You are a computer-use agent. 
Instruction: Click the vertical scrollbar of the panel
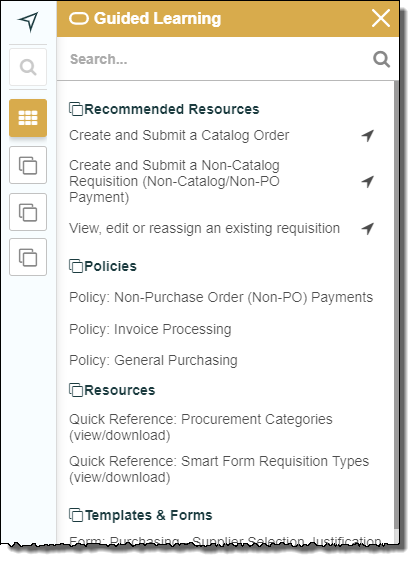(396, 305)
